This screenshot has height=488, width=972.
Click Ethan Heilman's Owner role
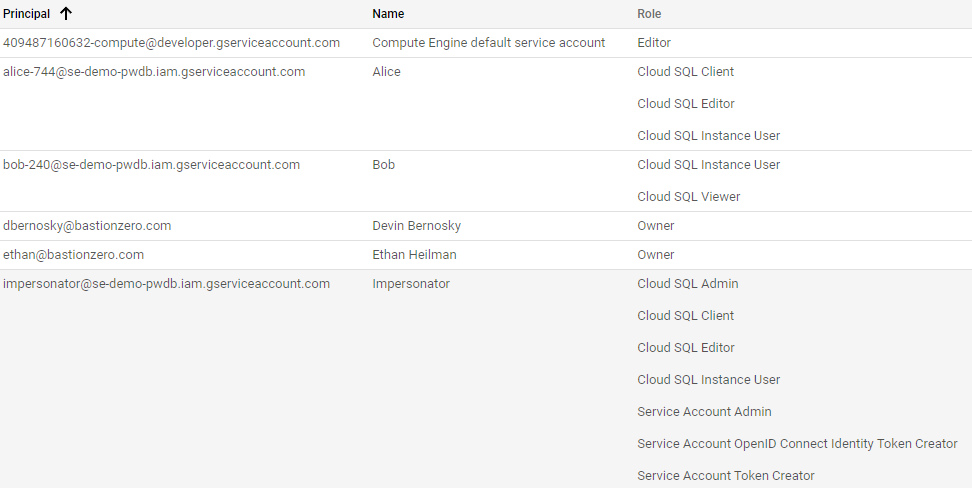(x=655, y=255)
